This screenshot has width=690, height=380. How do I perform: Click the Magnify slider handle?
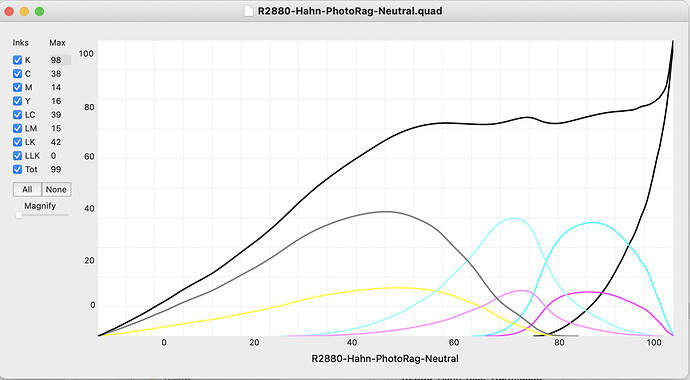pyautogui.click(x=18, y=215)
